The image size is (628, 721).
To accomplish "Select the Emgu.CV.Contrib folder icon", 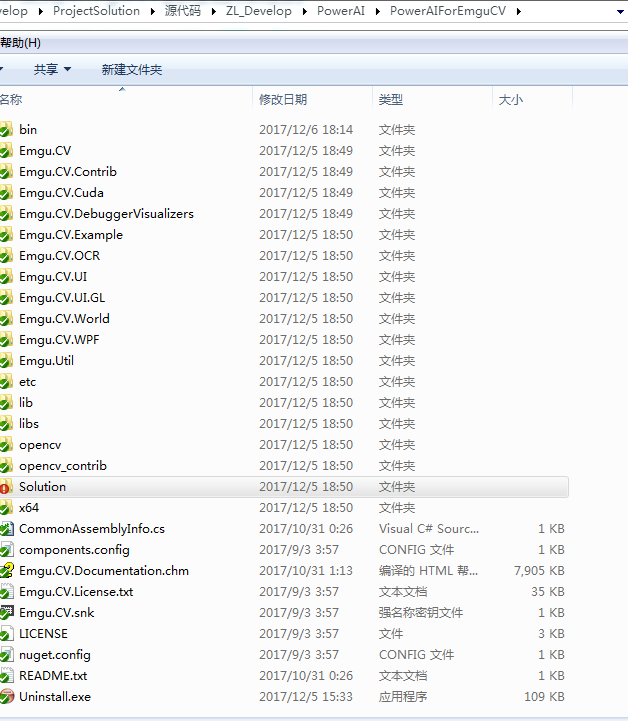I will (6, 172).
